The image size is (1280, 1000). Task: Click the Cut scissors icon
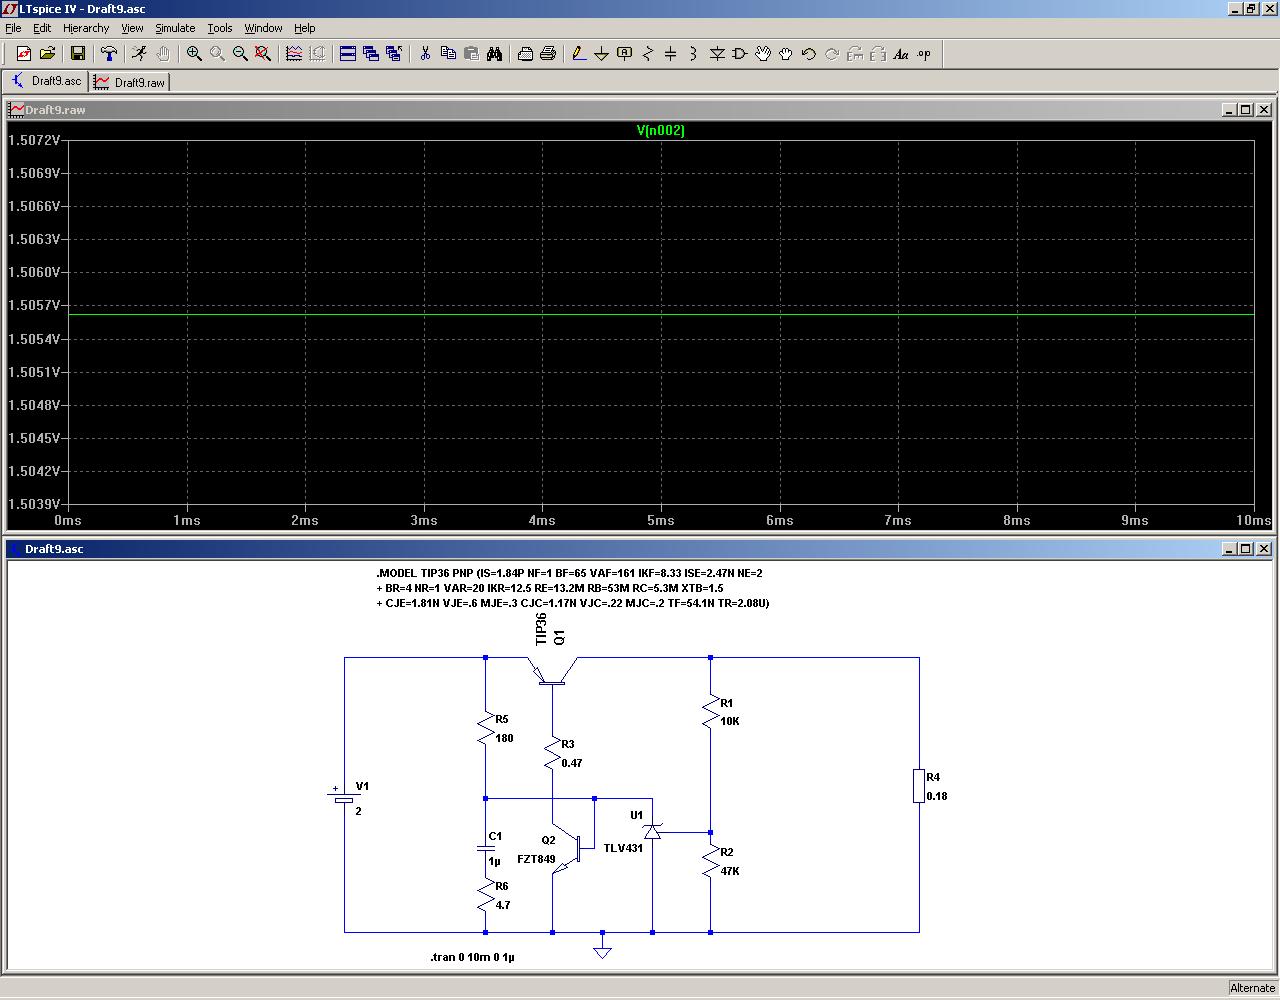[x=425, y=54]
